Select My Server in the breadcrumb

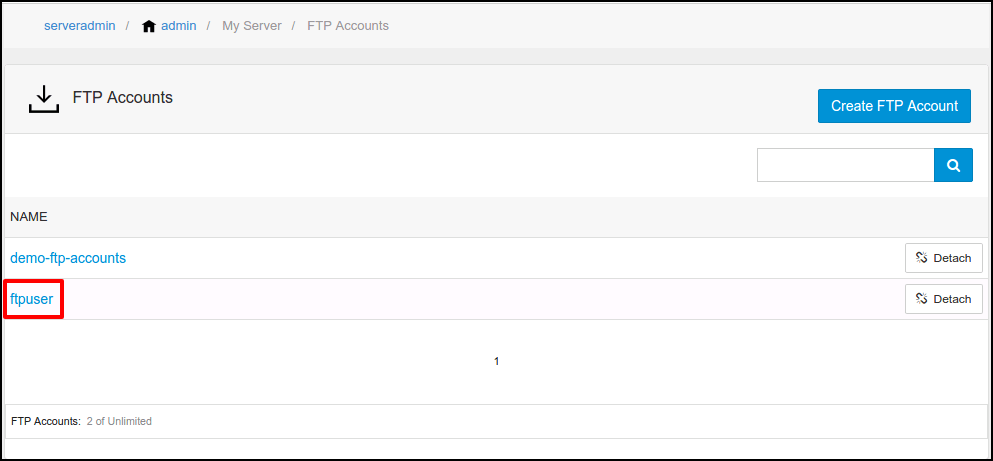250,26
